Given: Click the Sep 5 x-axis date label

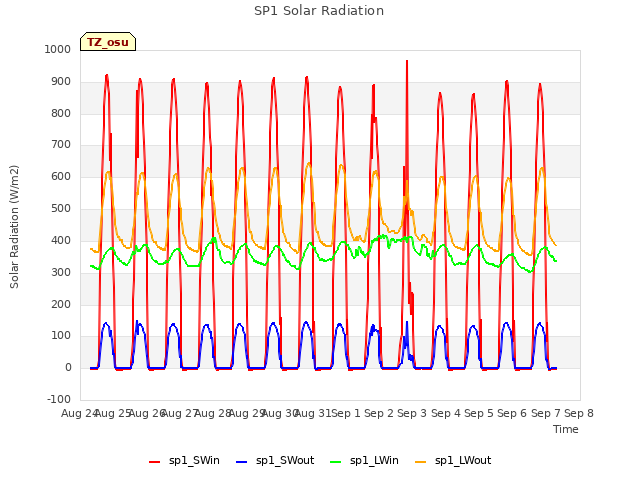Looking at the screenshot, I should (479, 413).
